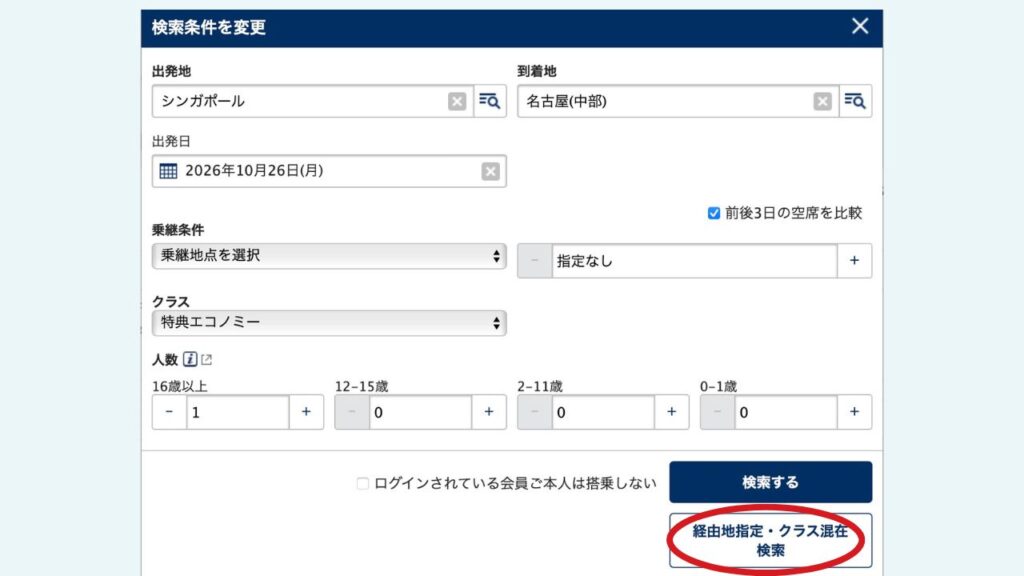Clear the departure date 2026年10月26日
This screenshot has width=1024, height=576.
(x=490, y=171)
